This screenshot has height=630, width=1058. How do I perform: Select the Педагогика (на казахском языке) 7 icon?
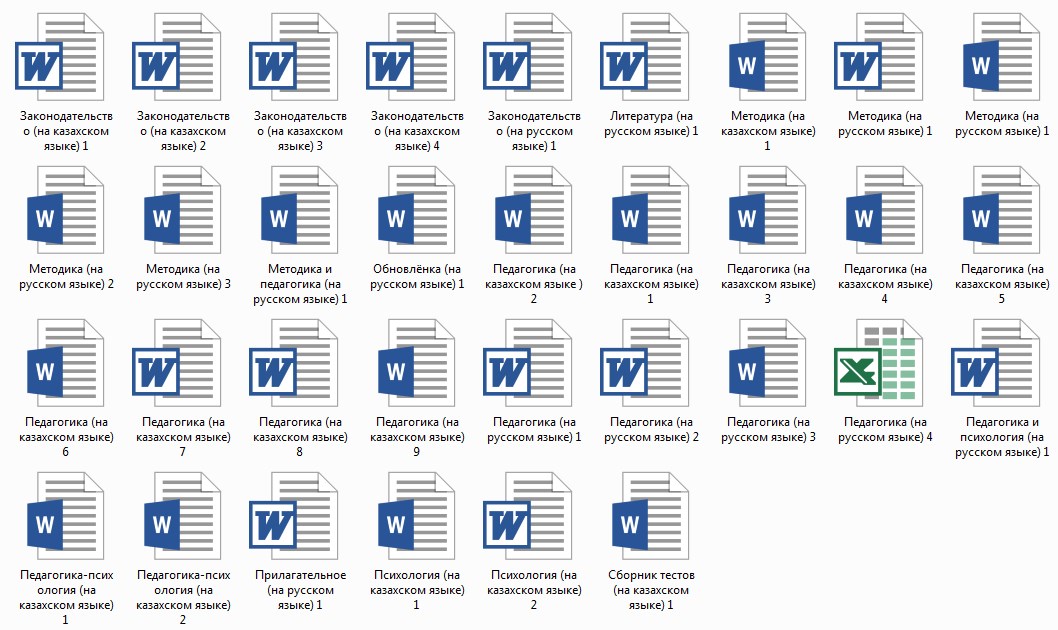pos(177,363)
